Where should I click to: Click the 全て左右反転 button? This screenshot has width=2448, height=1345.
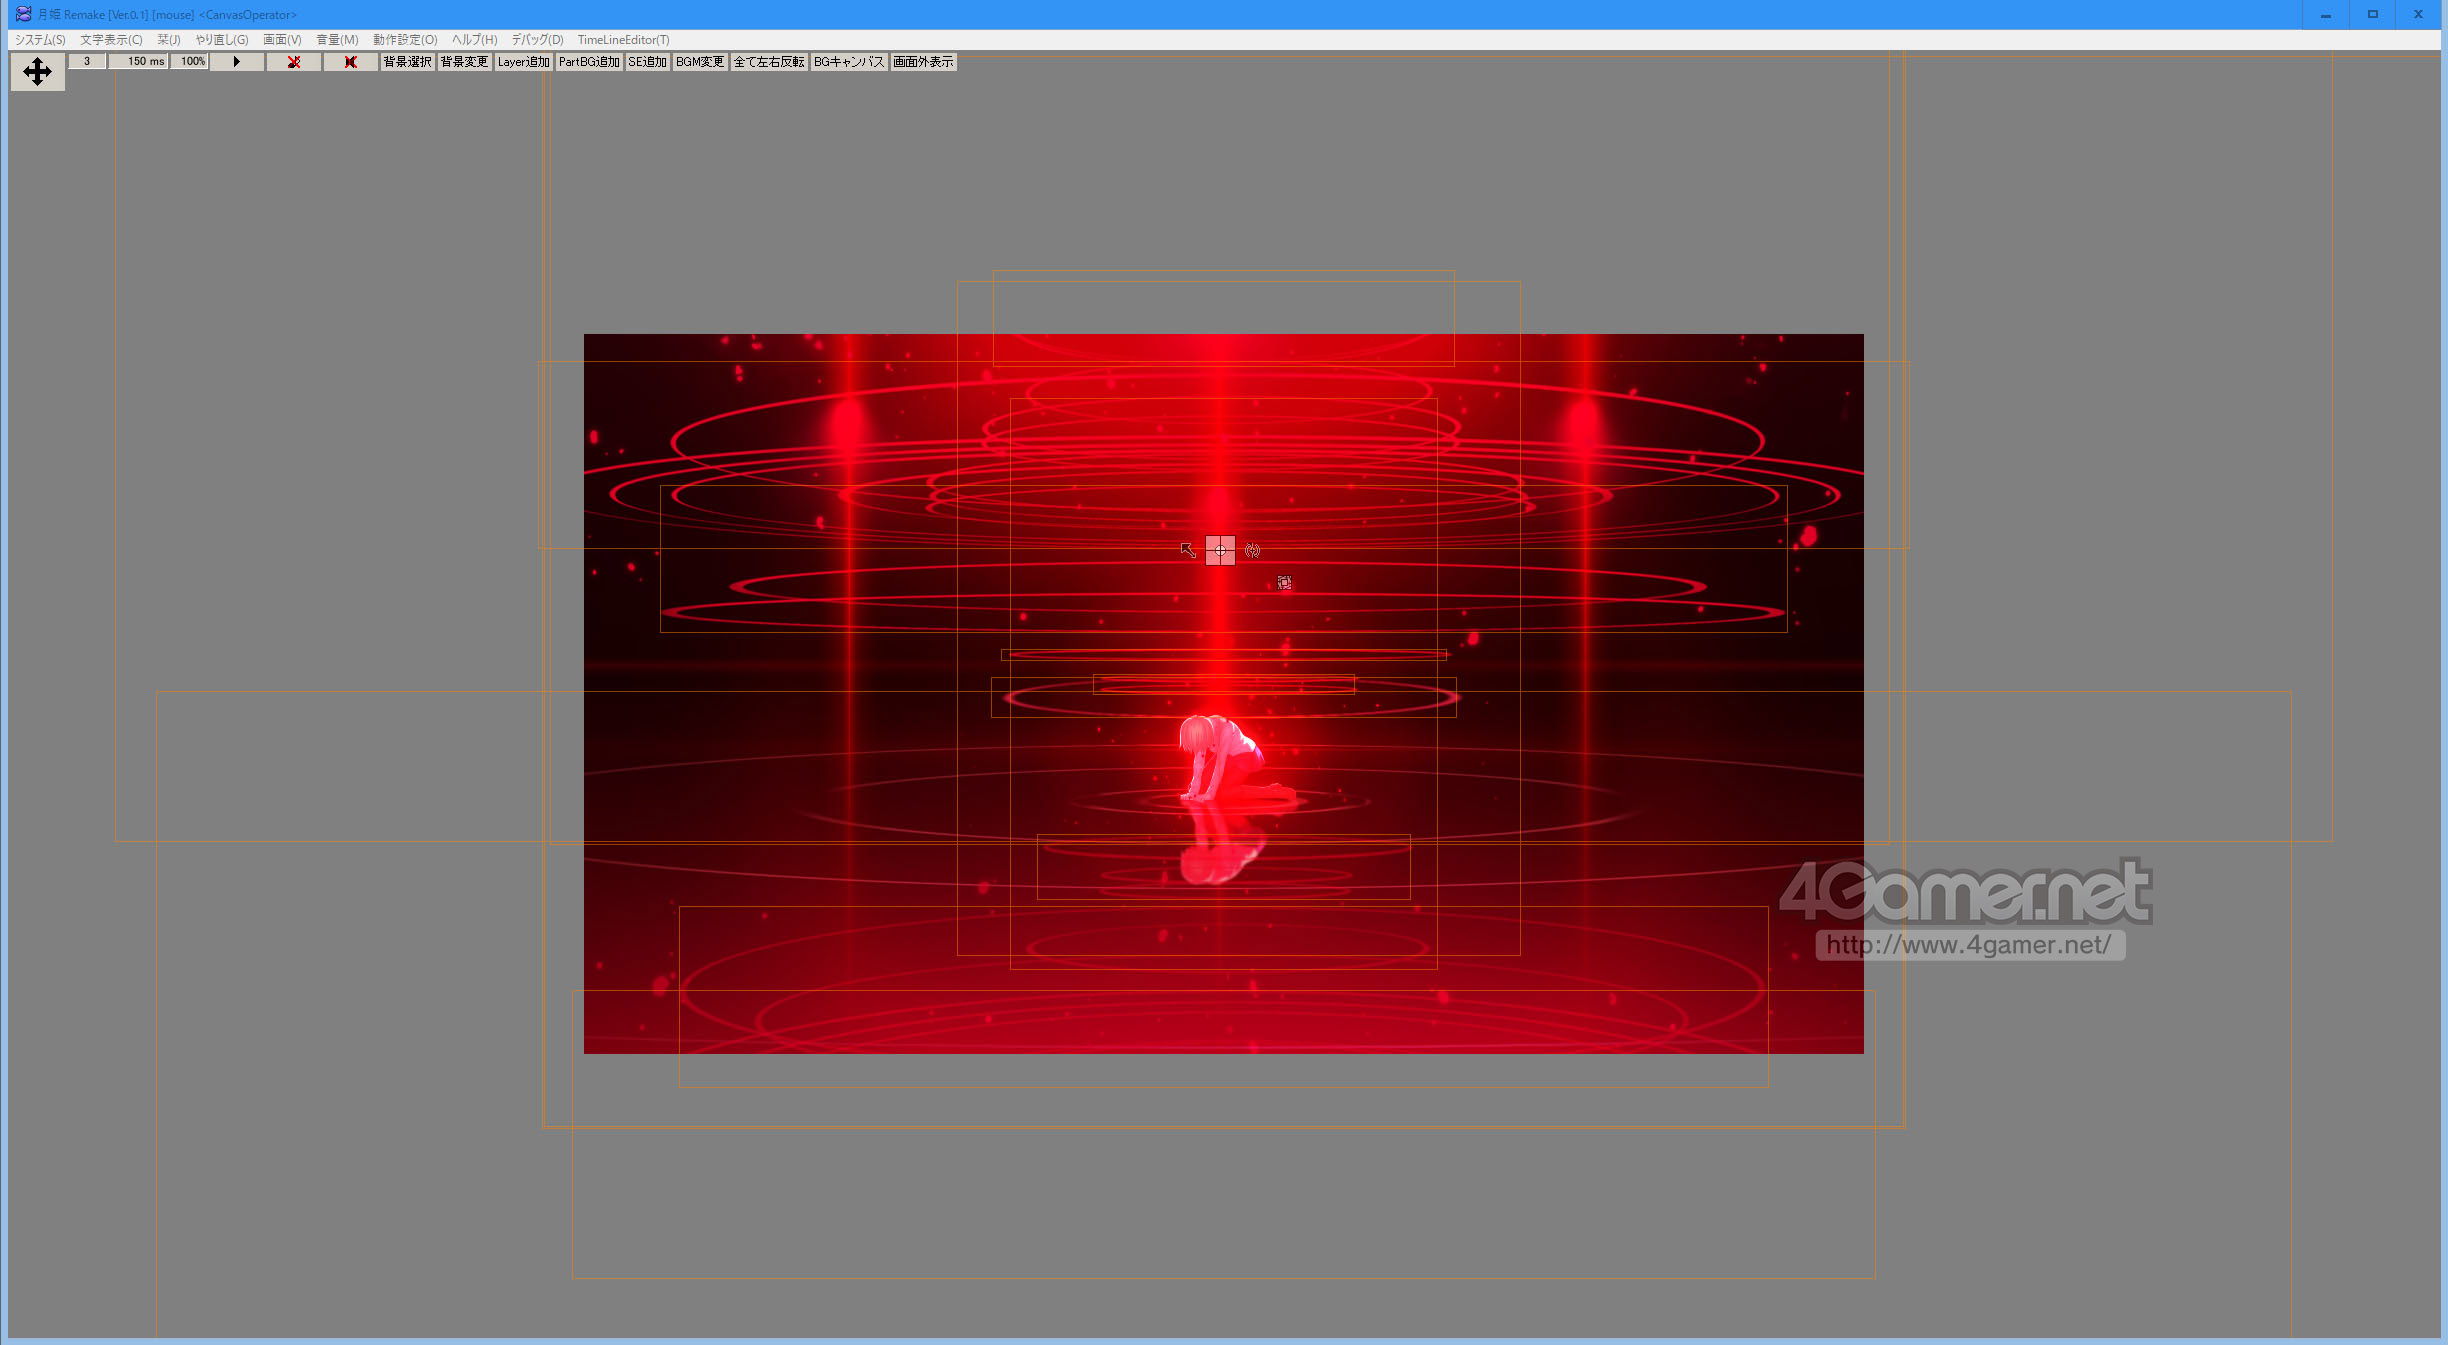[x=769, y=62]
